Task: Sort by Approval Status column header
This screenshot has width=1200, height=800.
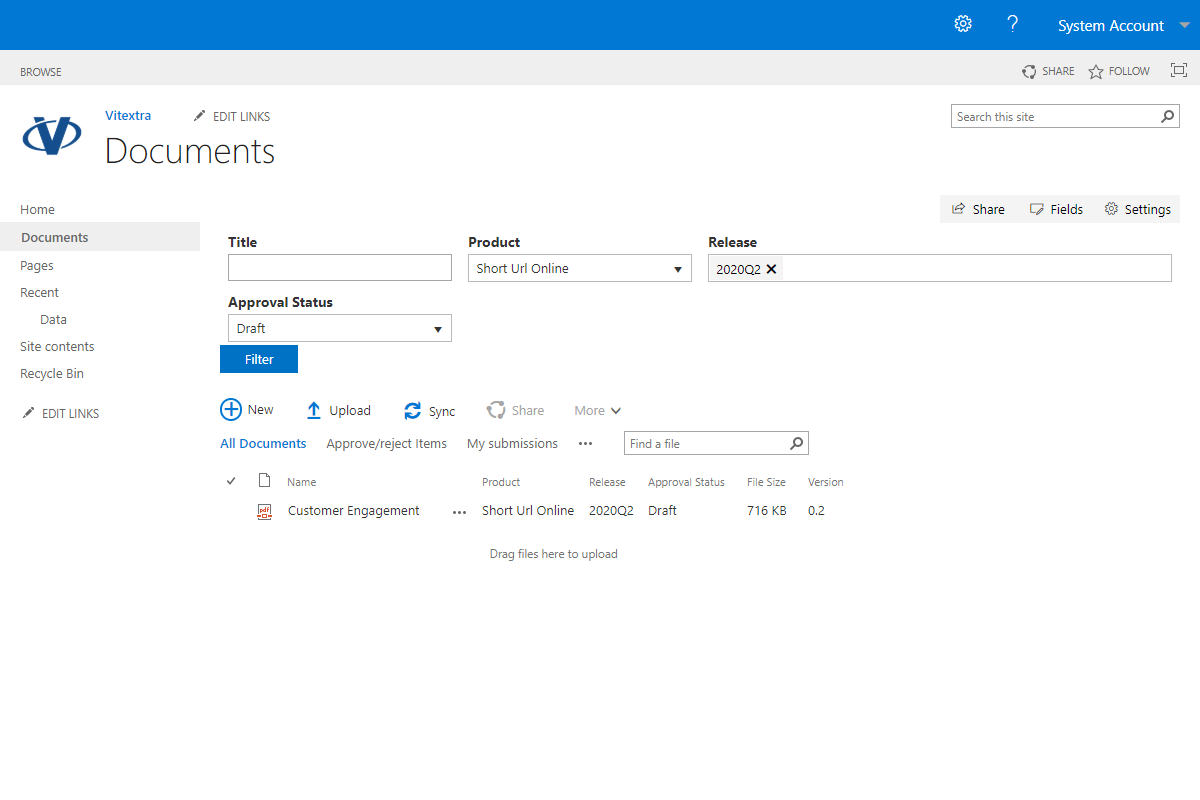Action: pos(686,482)
